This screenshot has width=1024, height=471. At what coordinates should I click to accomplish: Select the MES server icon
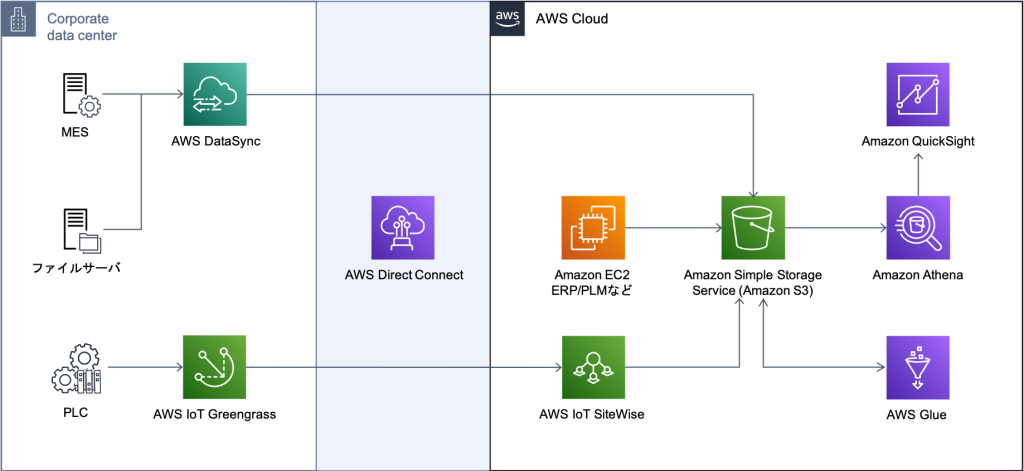click(x=81, y=95)
